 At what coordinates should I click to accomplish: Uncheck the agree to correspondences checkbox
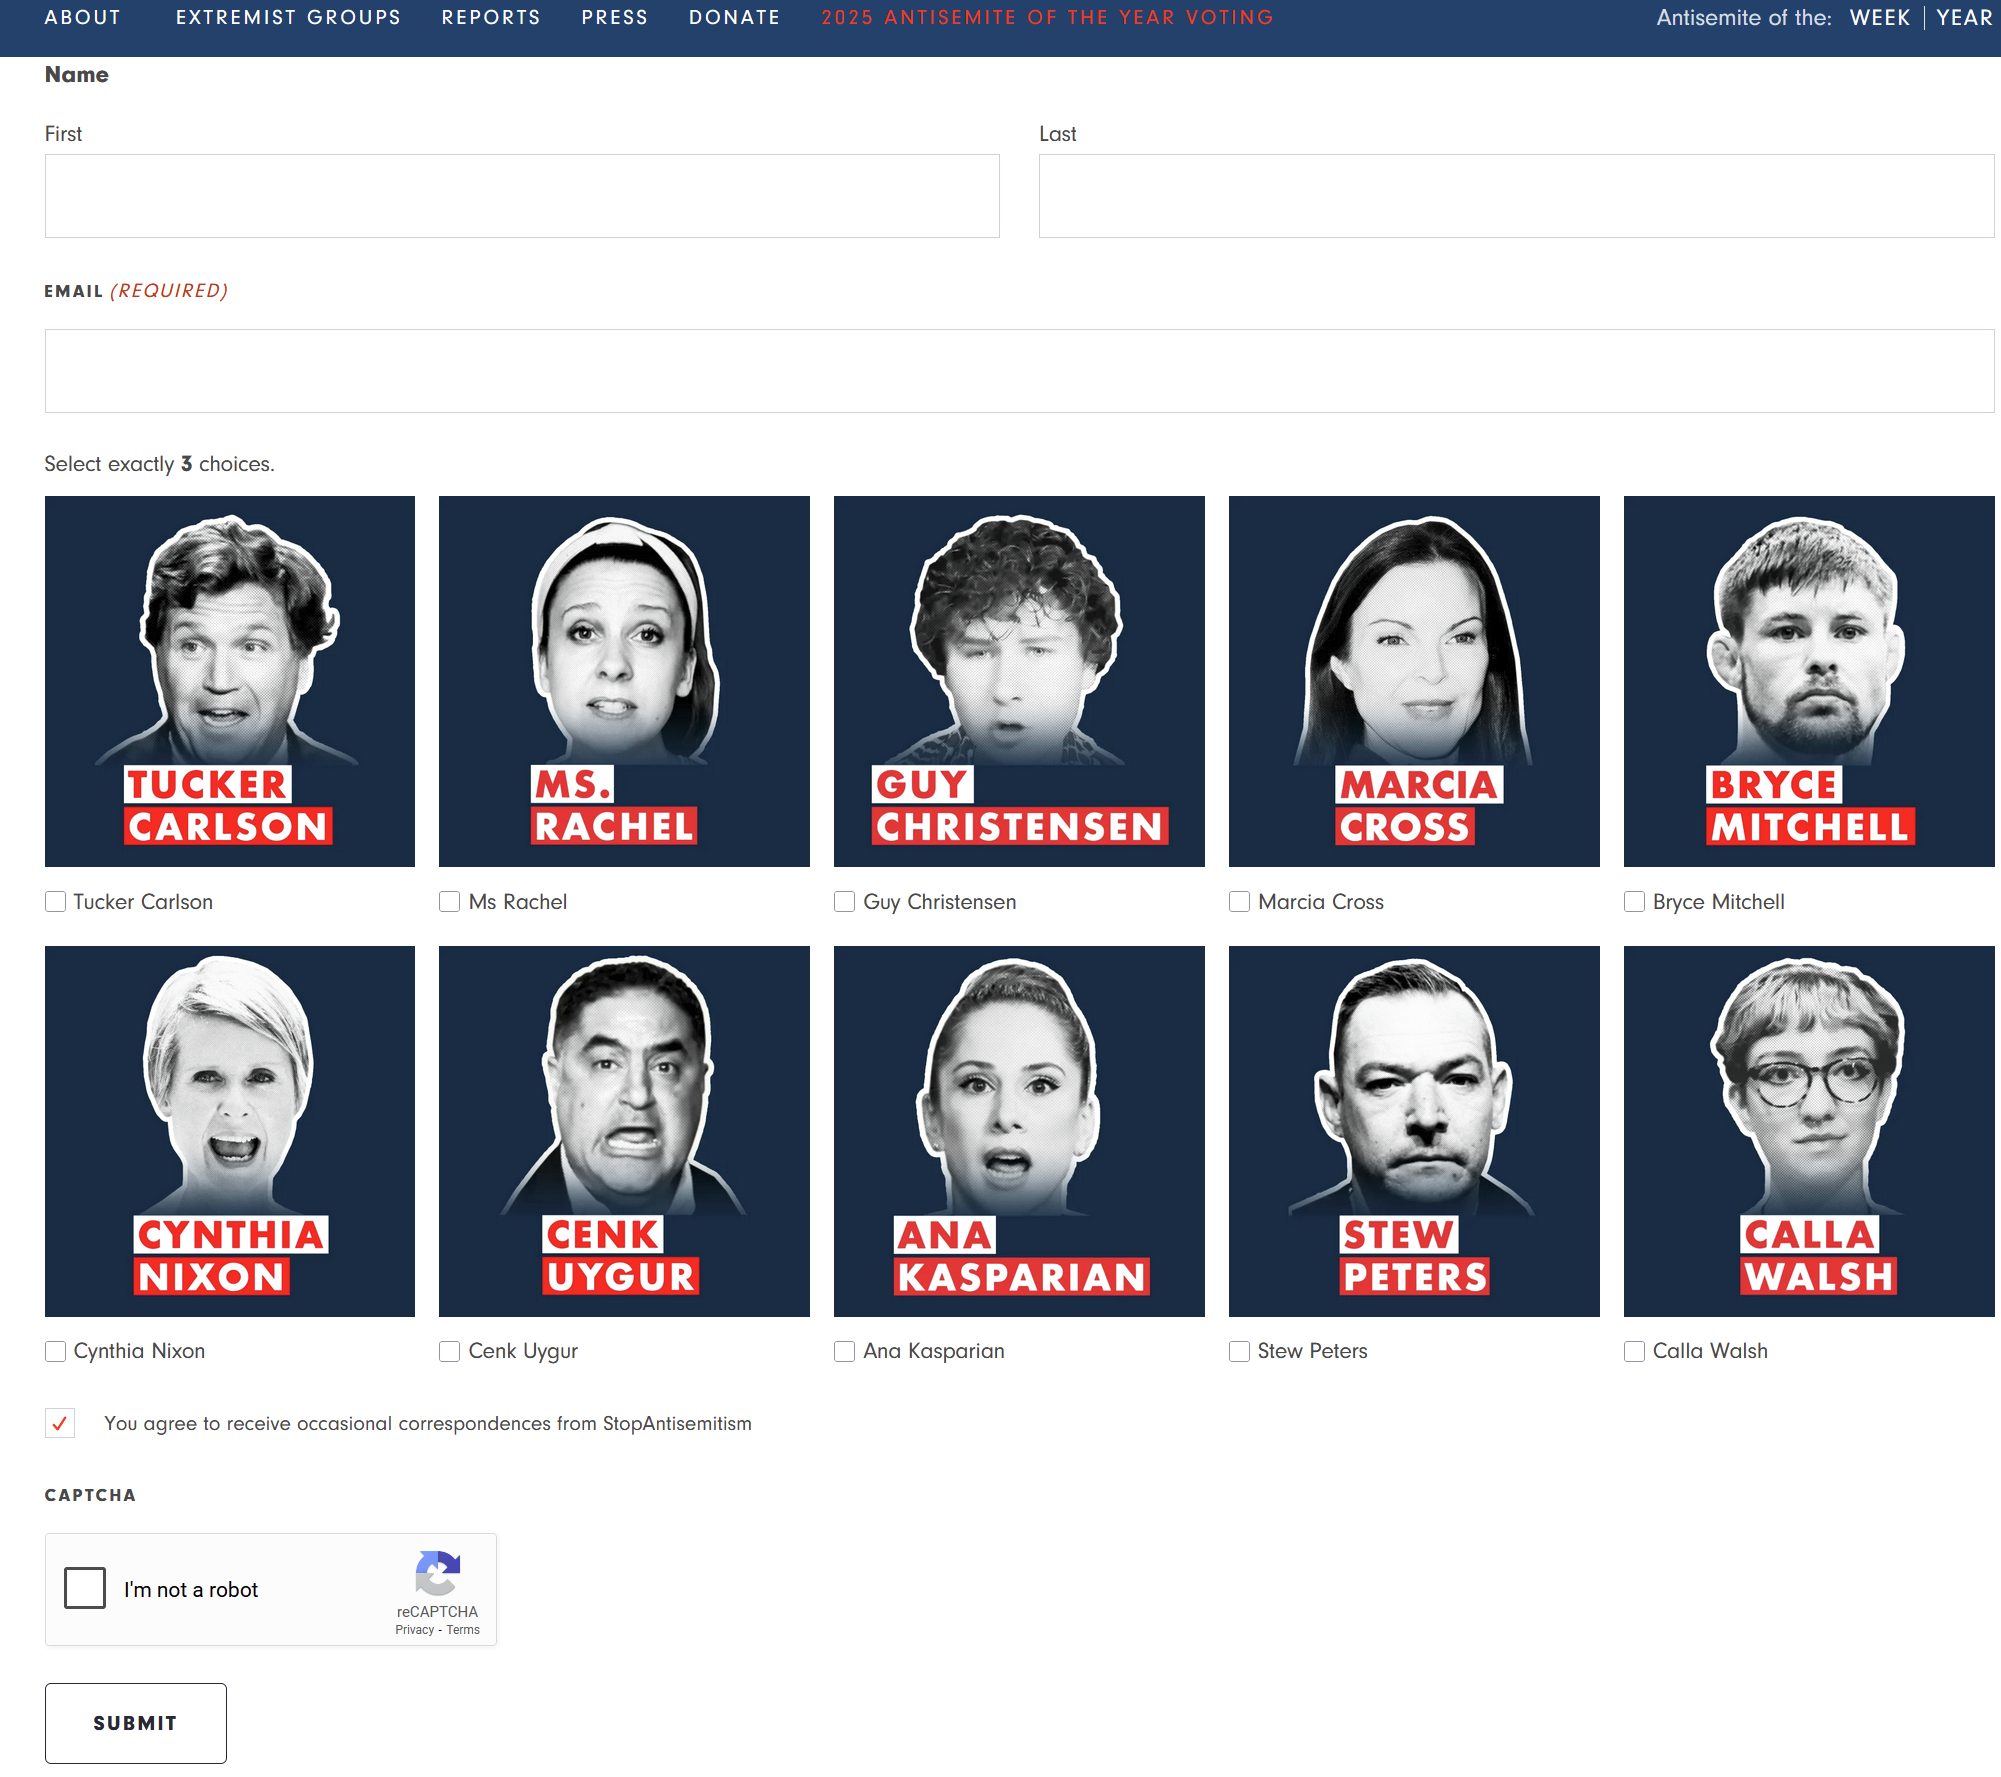[60, 1423]
